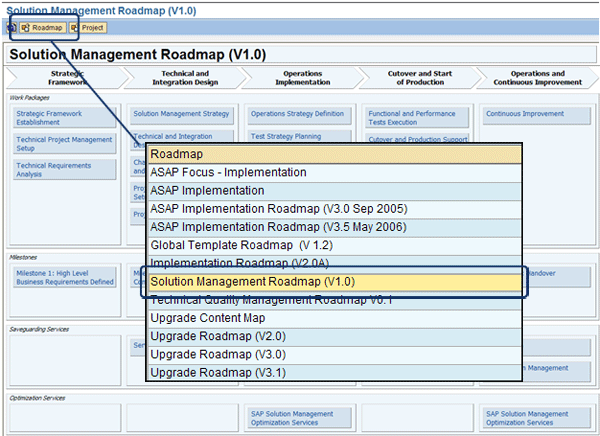Choose ASAP Implementation Roadmap (V3.0 Sep 2005)
The height and width of the screenshot is (436, 600).
tap(335, 209)
